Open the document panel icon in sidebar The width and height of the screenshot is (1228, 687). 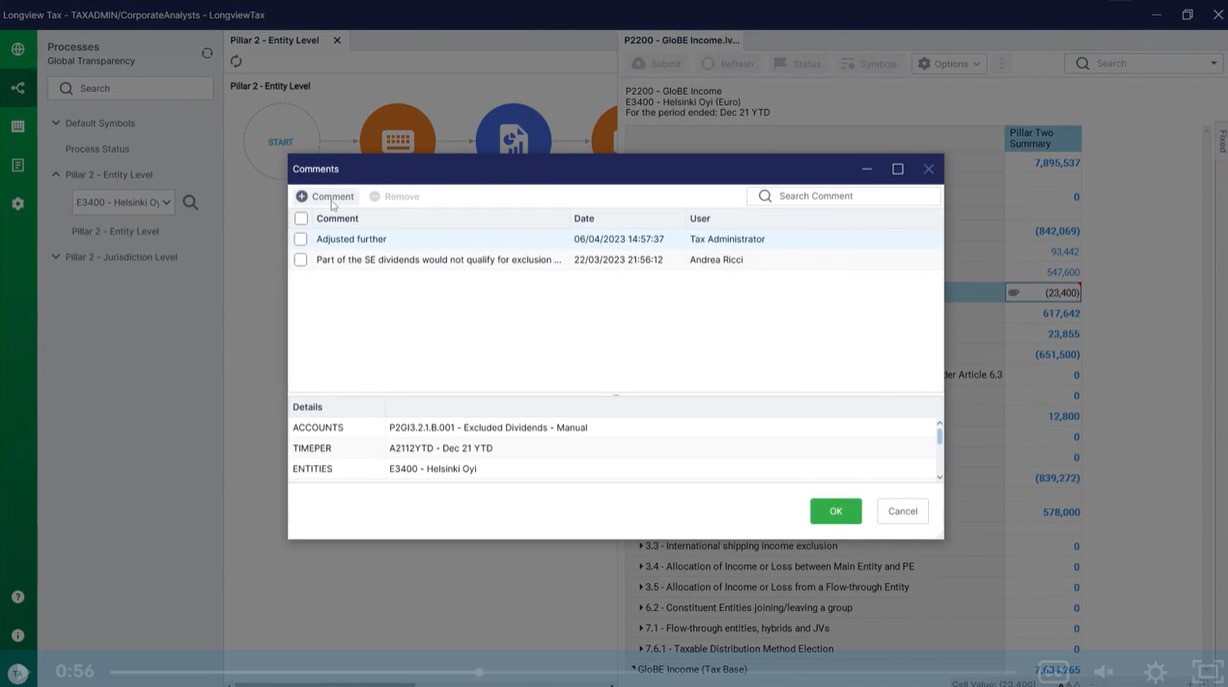coord(17,164)
